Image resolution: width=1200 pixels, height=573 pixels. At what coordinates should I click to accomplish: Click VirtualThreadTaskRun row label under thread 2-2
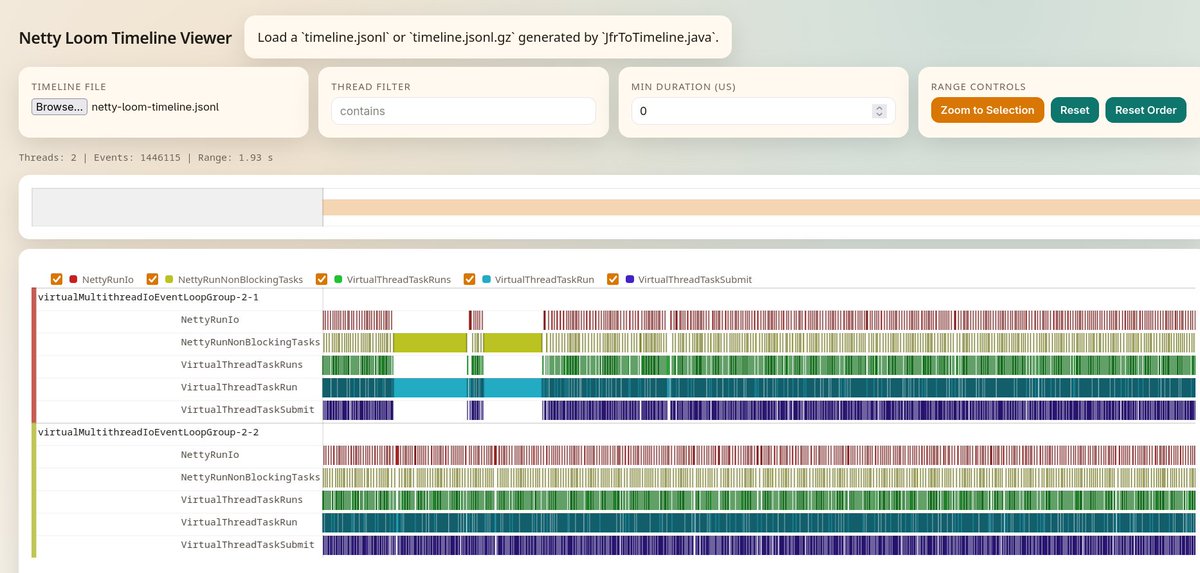(238, 522)
